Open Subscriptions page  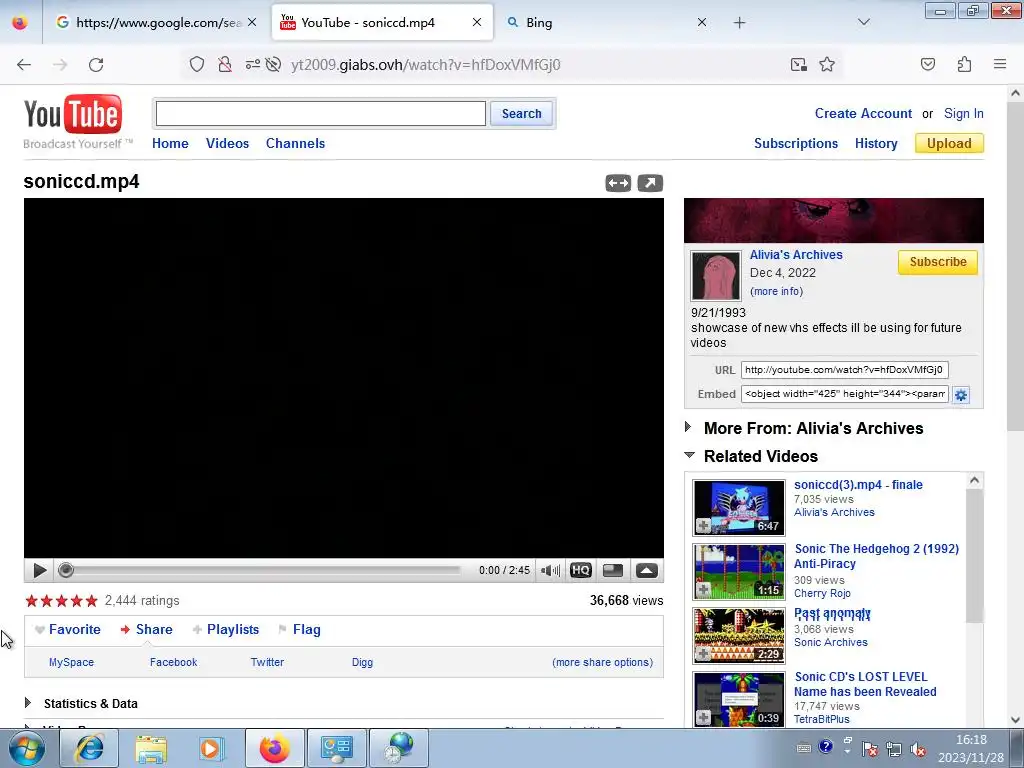[795, 144]
